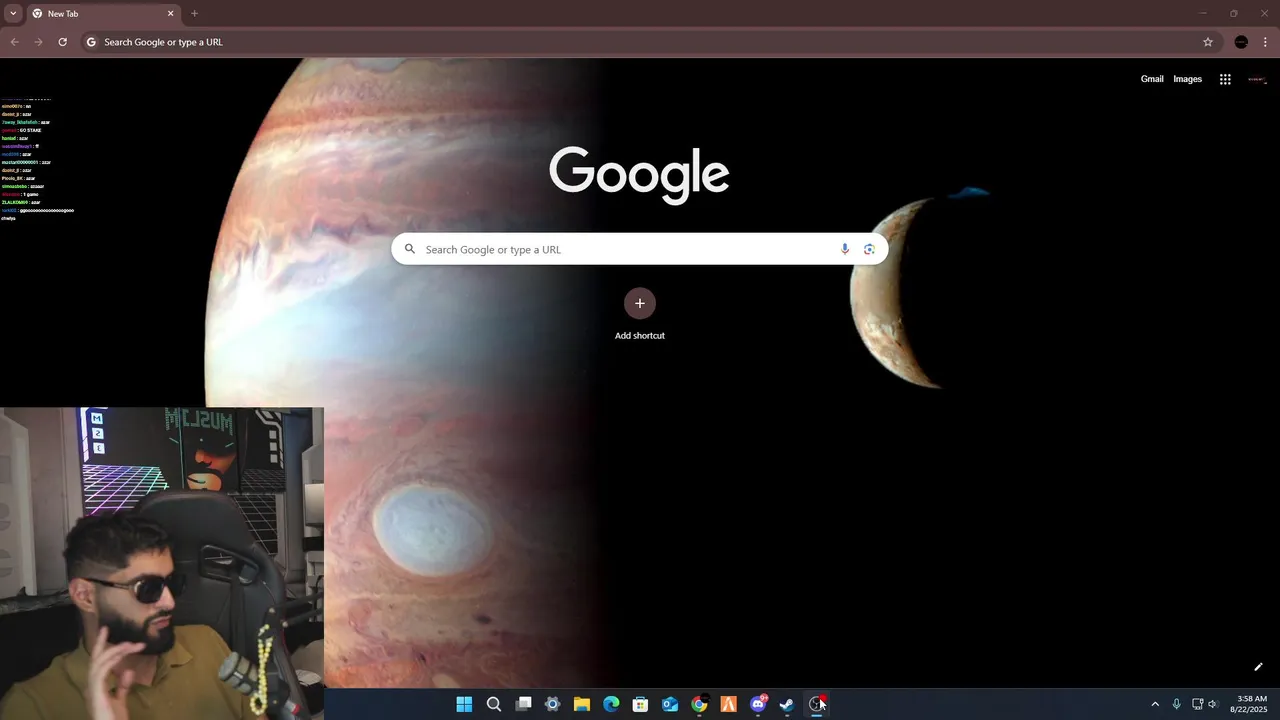Open the Chrome profile avatar in toolbar
This screenshot has height=720, width=1280.
[x=1241, y=42]
